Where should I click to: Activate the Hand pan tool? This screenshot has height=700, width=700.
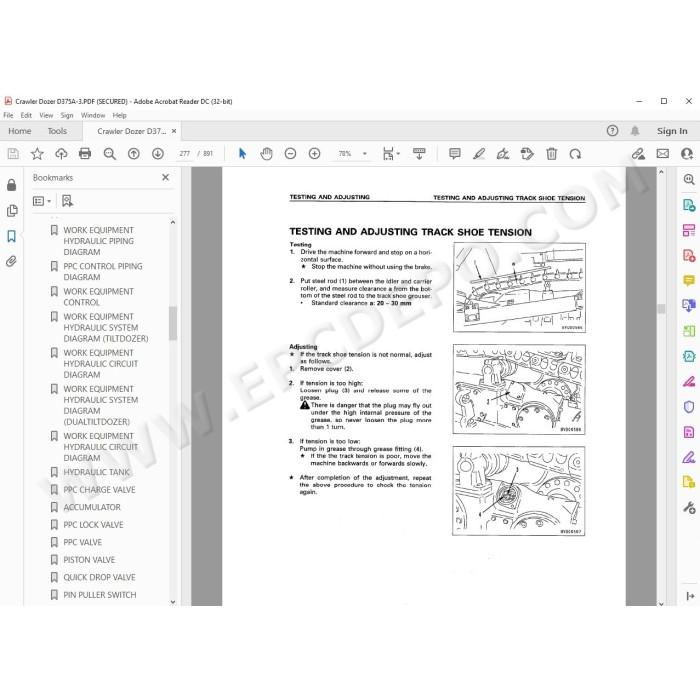point(267,154)
